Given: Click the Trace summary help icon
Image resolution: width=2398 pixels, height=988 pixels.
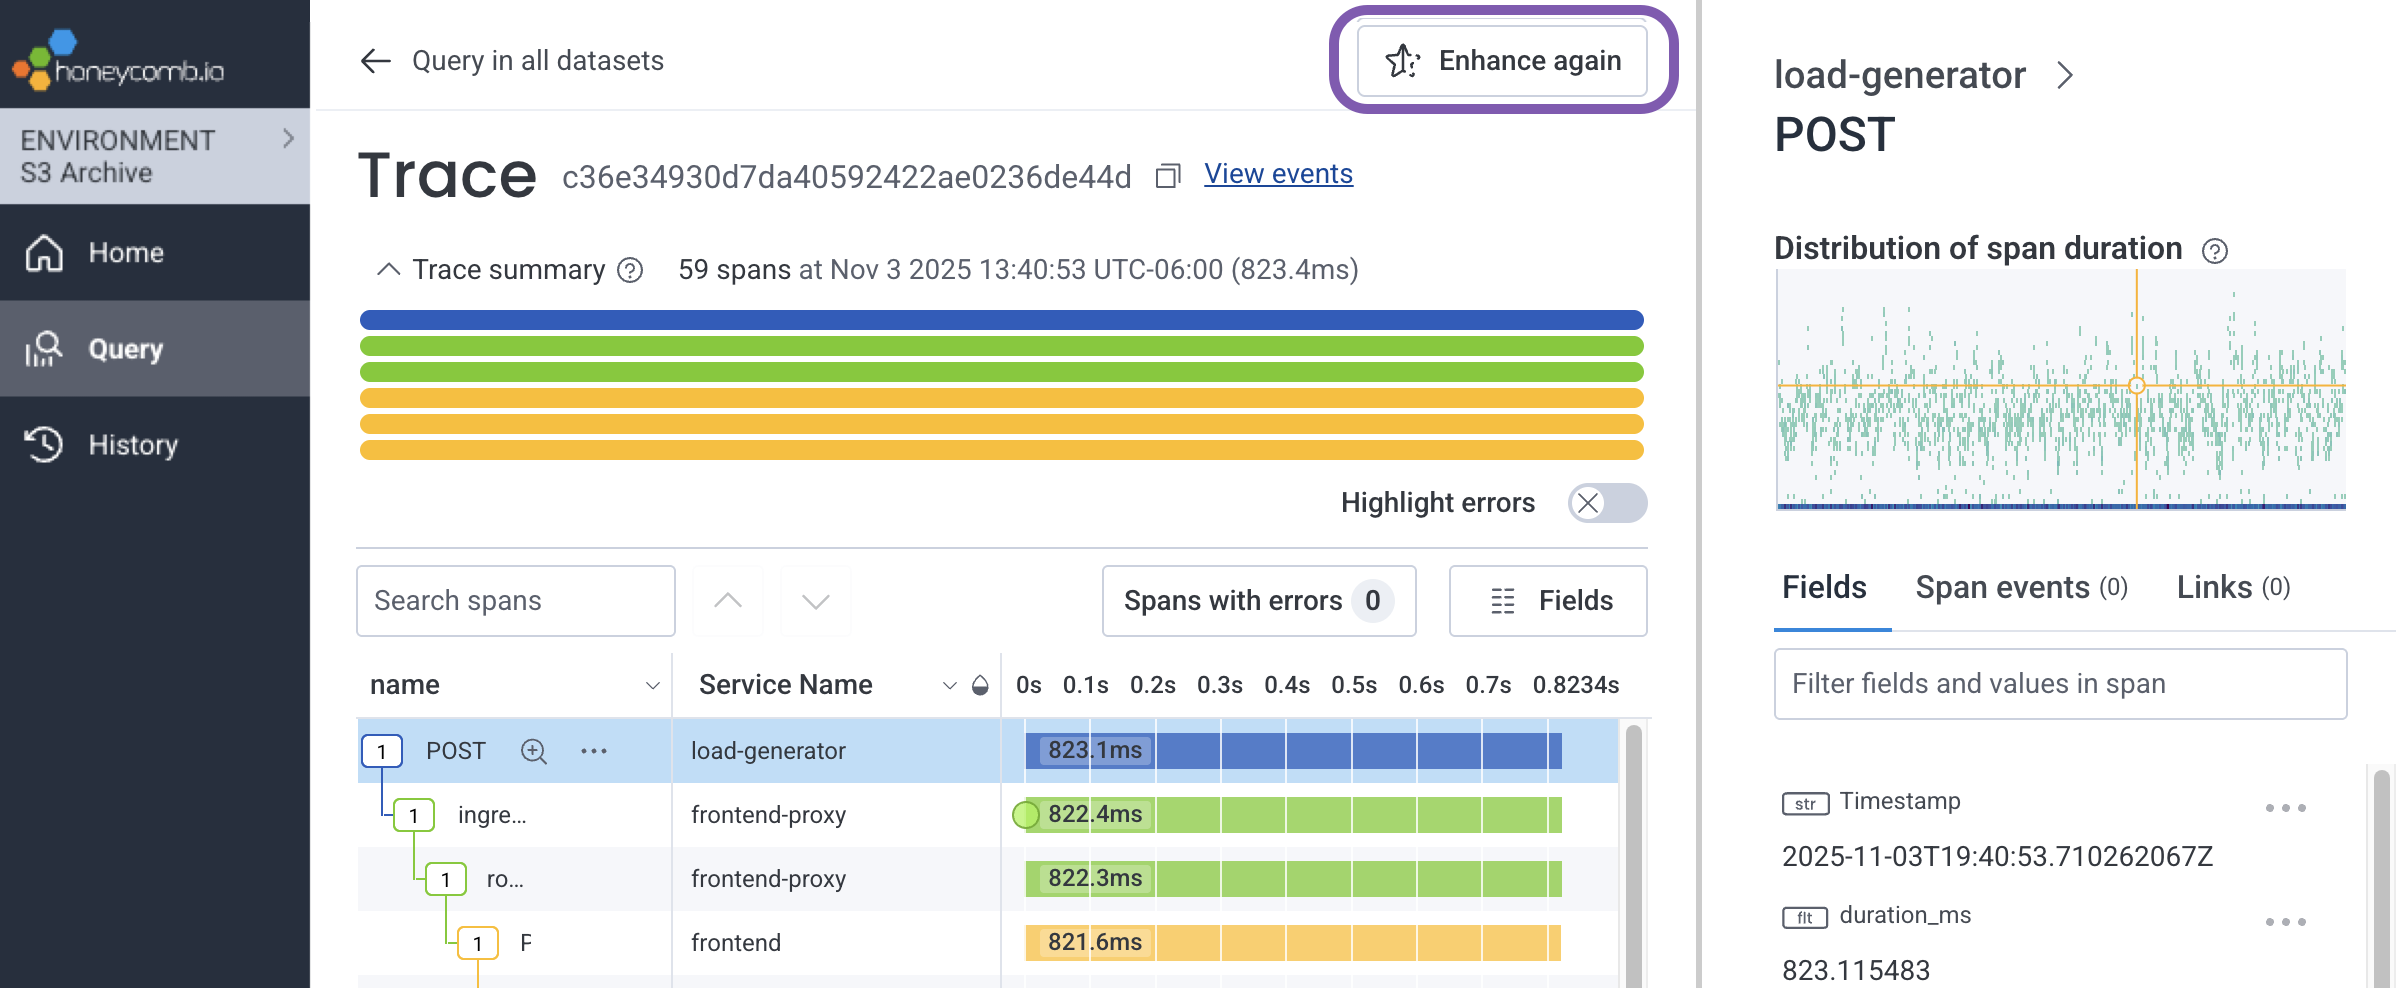Looking at the screenshot, I should (630, 270).
